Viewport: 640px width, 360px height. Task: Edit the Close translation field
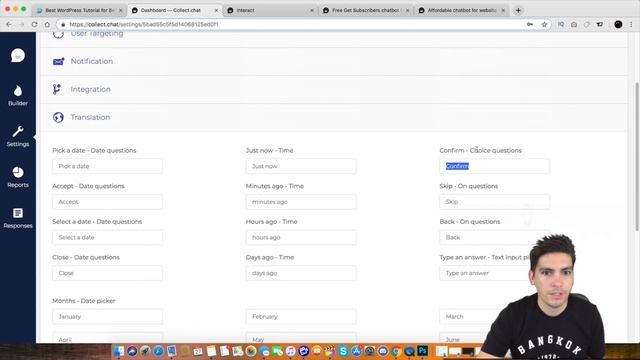pyautogui.click(x=107, y=273)
